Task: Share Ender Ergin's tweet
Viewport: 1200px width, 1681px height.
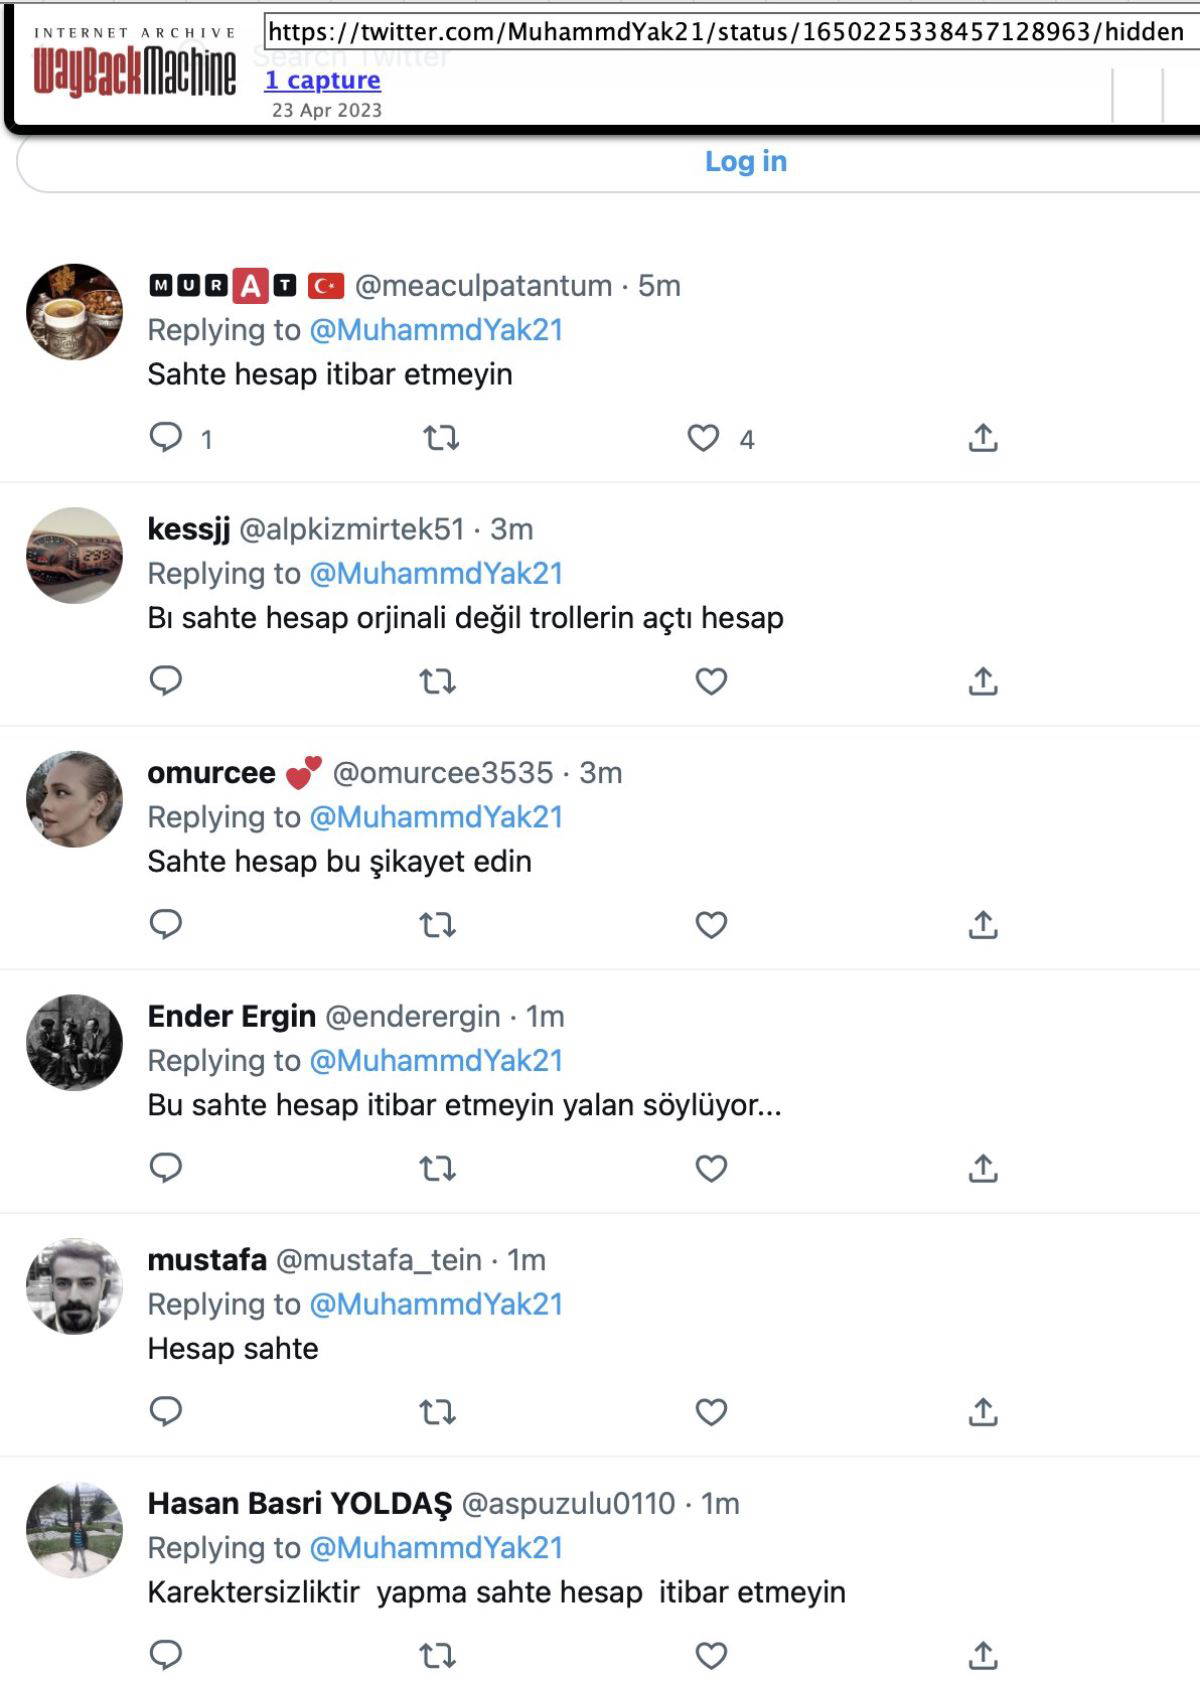Action: tap(983, 1168)
